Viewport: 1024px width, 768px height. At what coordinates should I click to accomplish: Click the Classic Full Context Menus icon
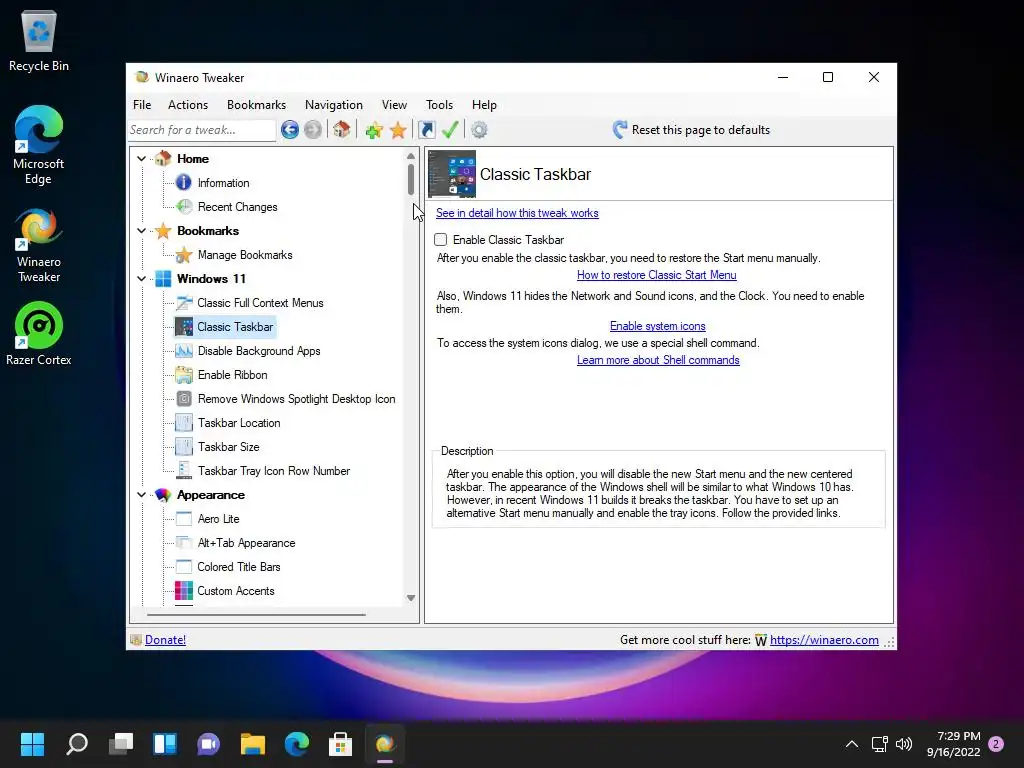pos(184,302)
